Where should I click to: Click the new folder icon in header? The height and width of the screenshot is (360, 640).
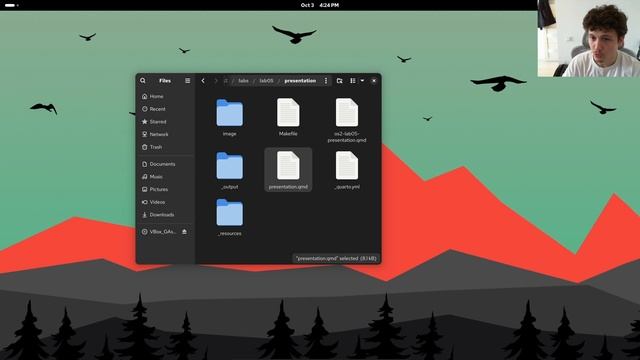coord(339,81)
